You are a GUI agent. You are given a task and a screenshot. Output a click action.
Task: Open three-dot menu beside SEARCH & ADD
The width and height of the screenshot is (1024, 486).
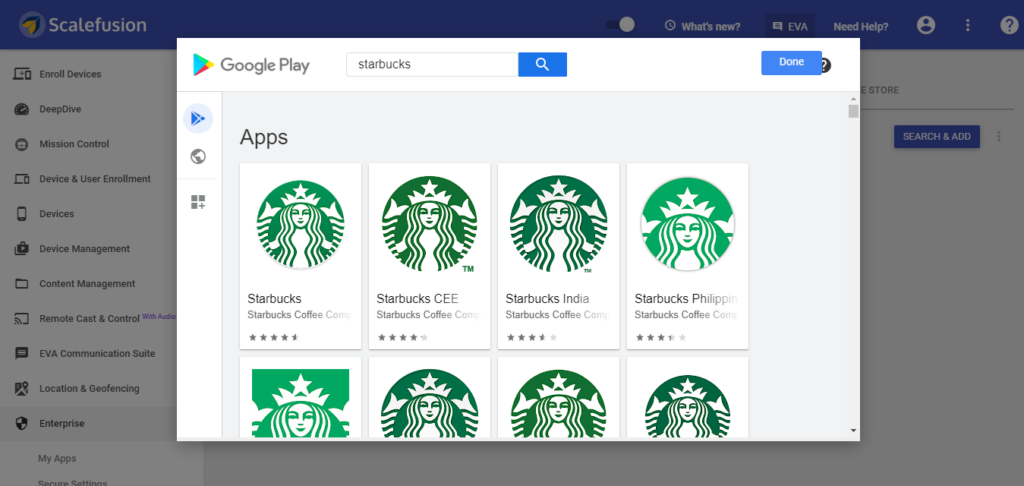coord(999,137)
